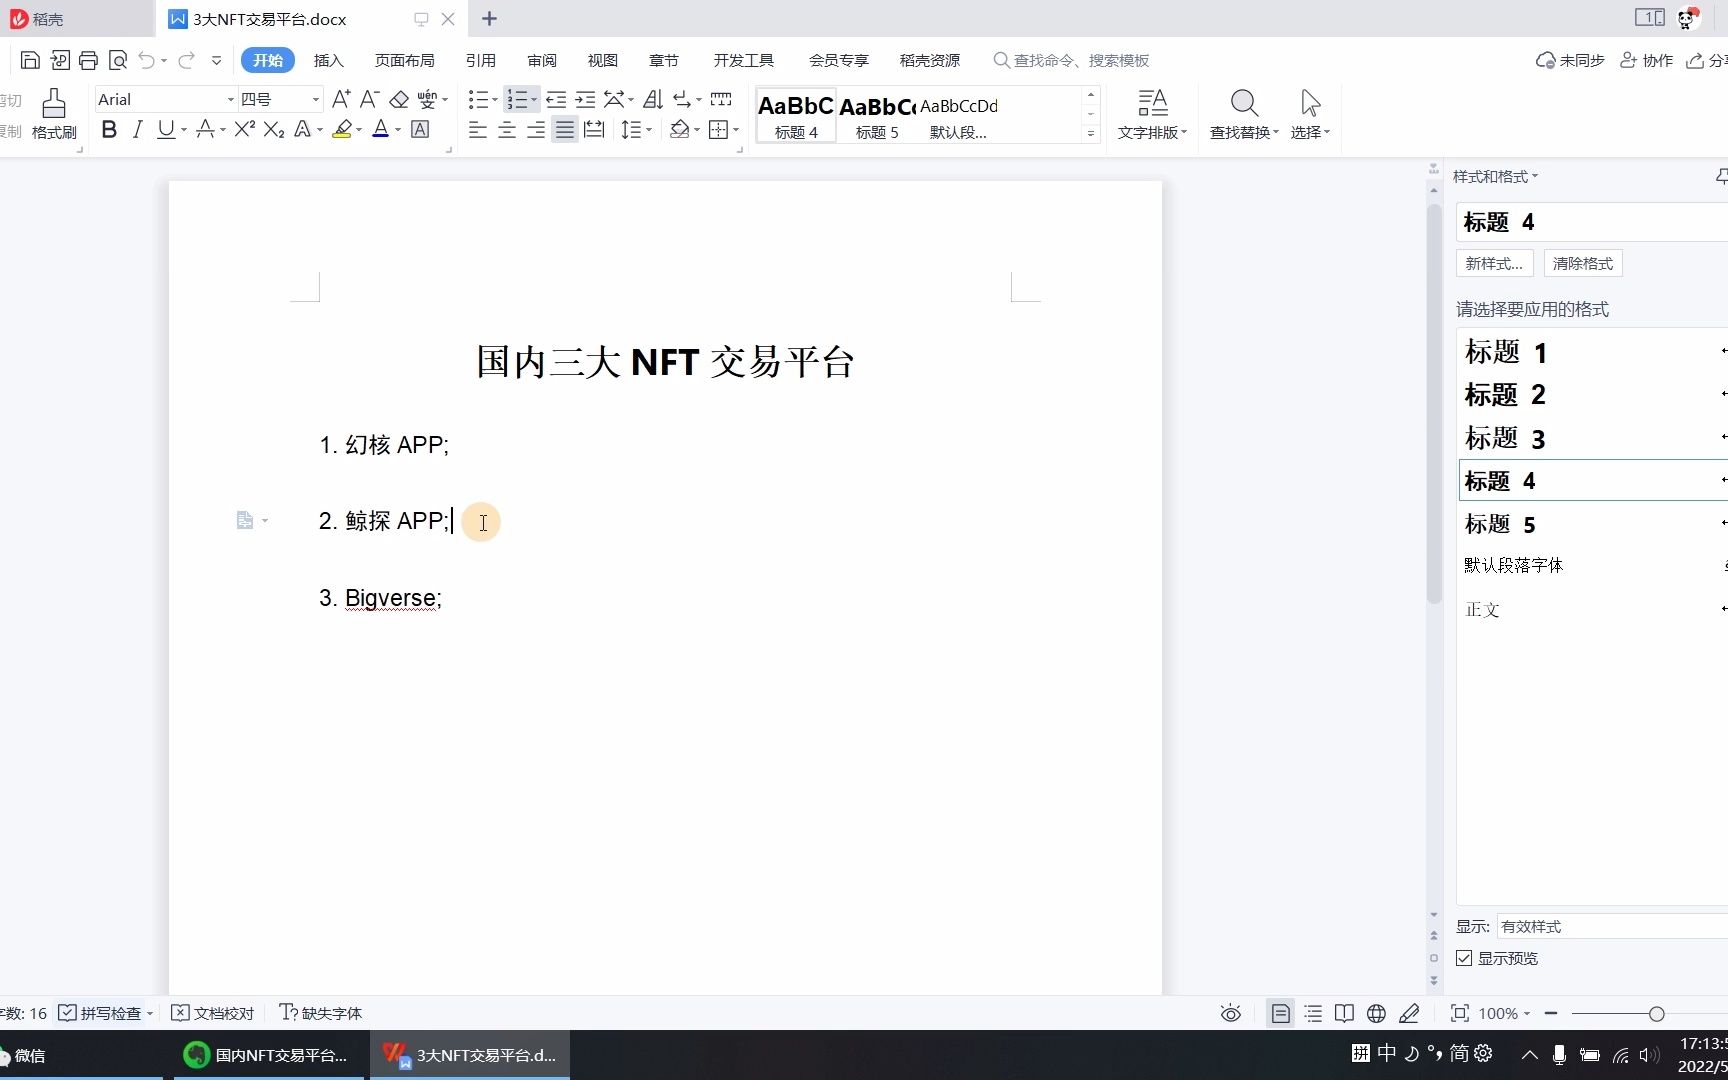The height and width of the screenshot is (1080, 1728).
Task: Open new tab with plus button
Action: pos(489,19)
